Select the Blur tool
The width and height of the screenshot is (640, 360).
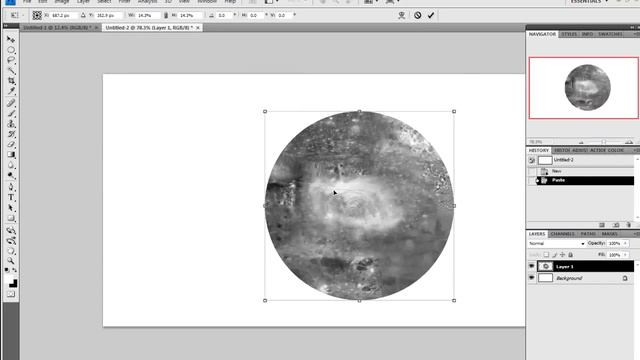click(x=11, y=165)
